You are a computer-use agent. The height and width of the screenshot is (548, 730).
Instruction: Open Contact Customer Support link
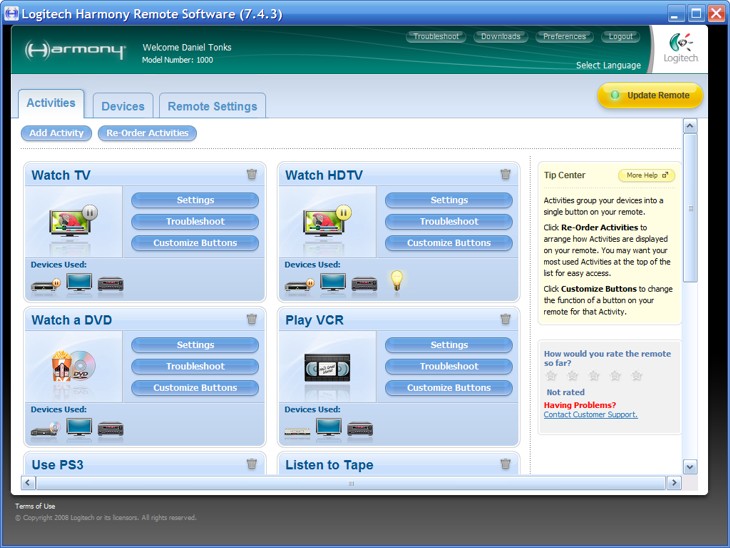click(590, 414)
